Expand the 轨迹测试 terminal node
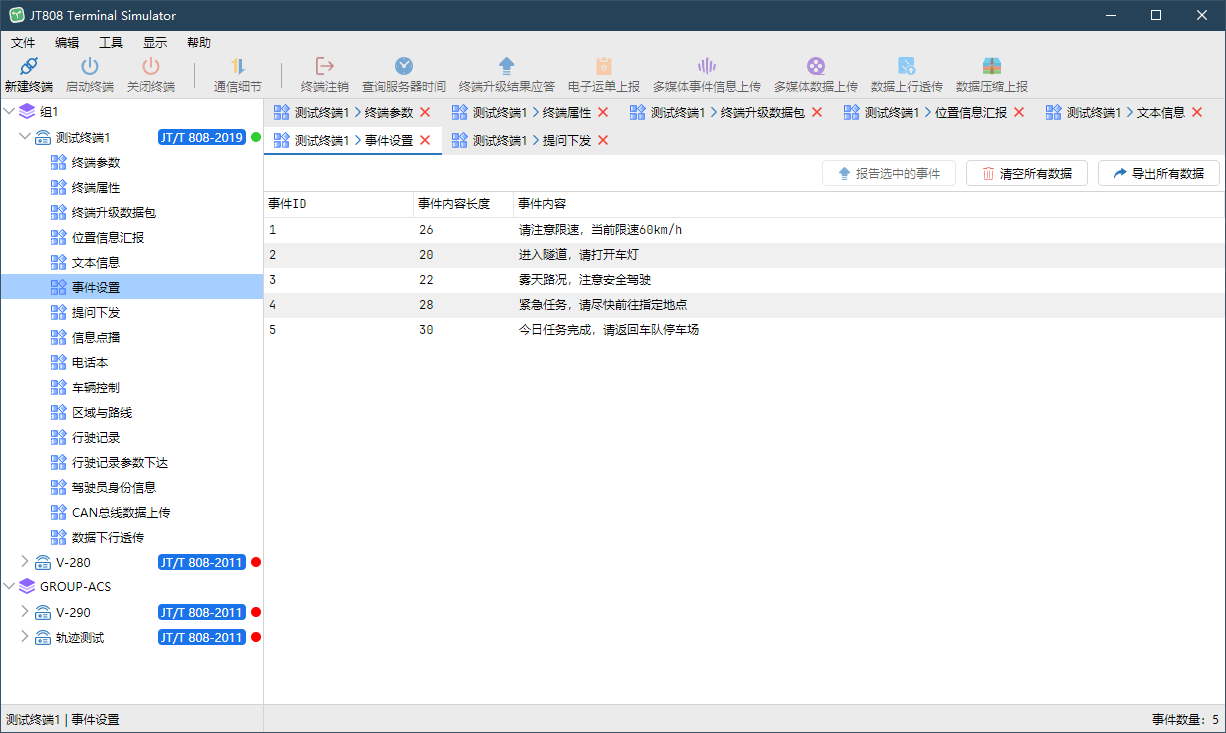The image size is (1226, 733). tap(26, 637)
